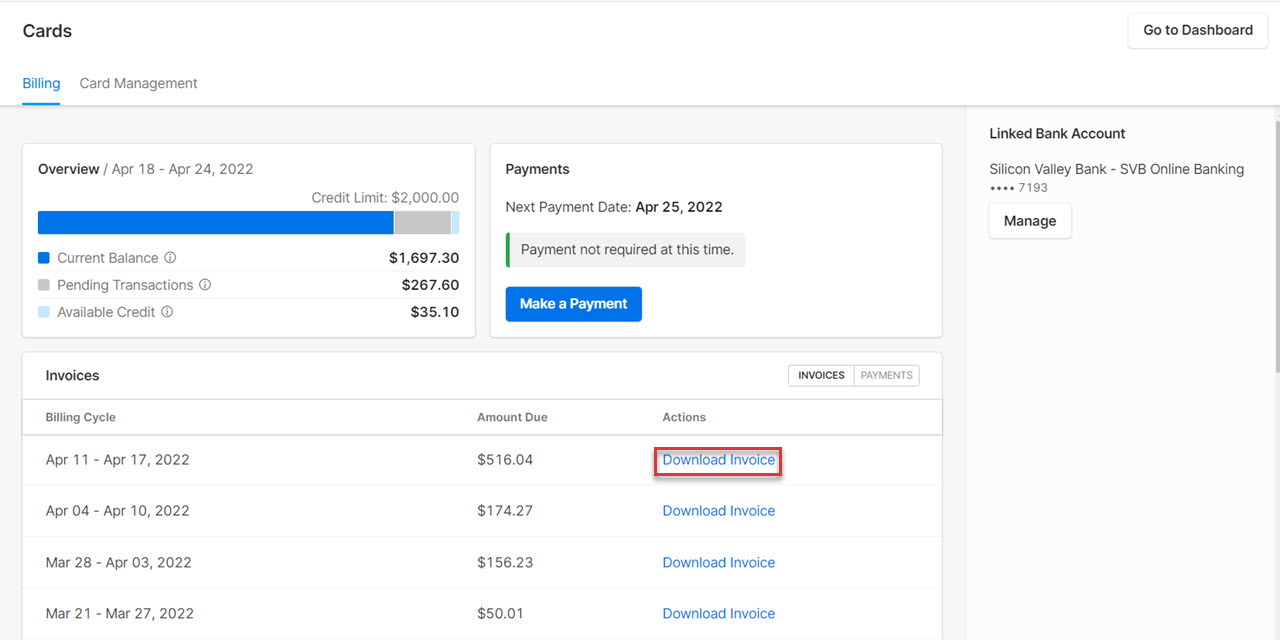The image size is (1280, 640).
Task: Download invoice for Apr 04 - Apr 10
Action: 718,511
